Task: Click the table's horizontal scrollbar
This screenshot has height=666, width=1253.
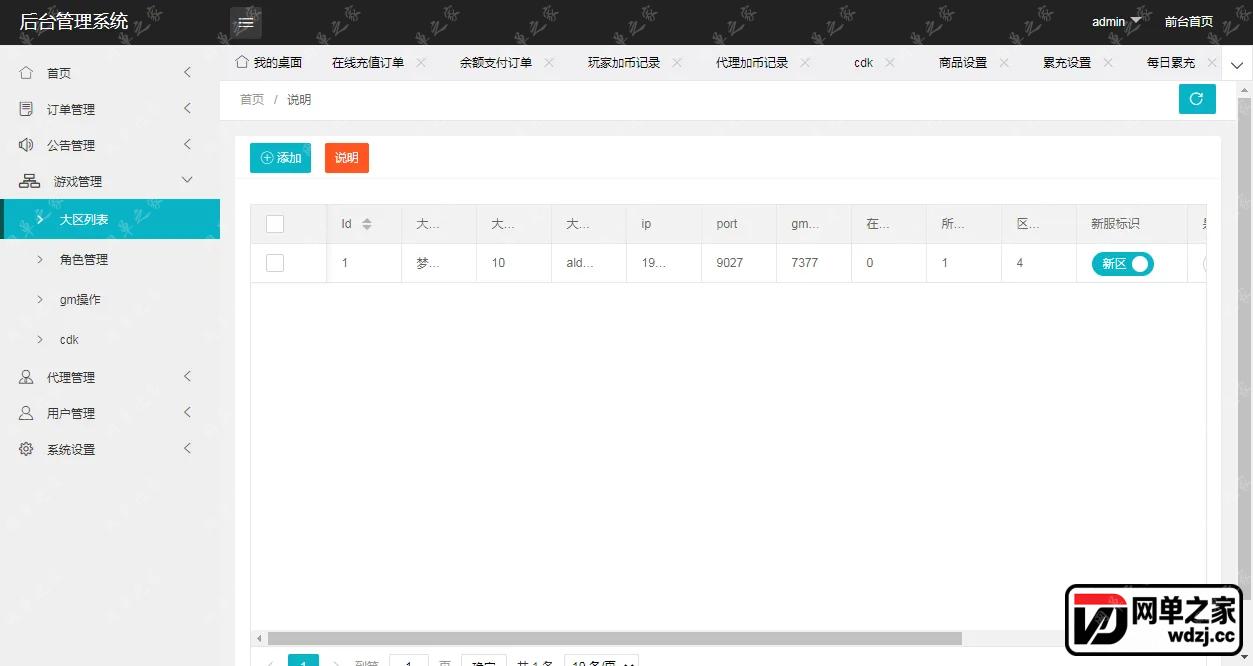Action: pos(614,638)
